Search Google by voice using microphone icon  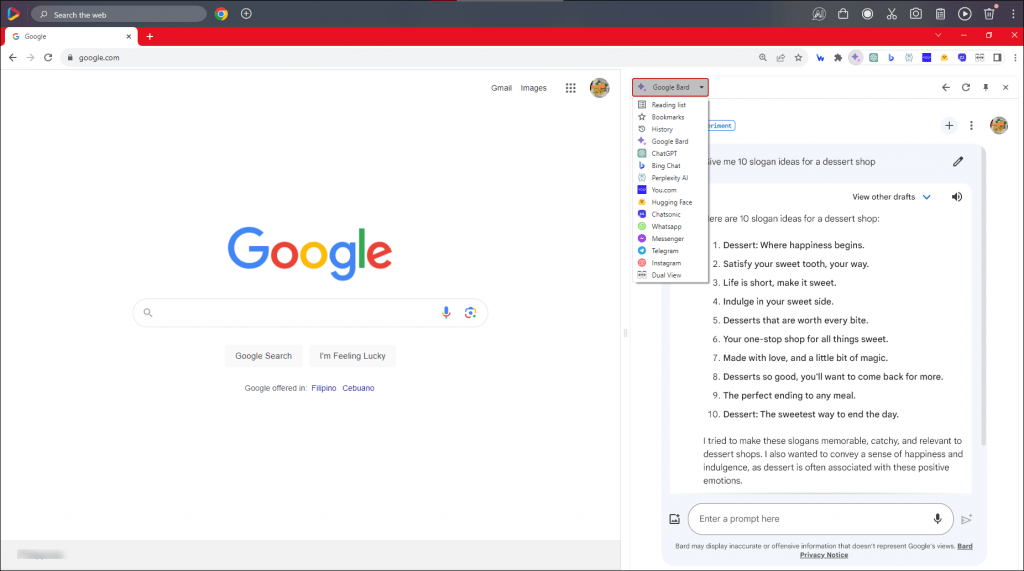tap(447, 313)
